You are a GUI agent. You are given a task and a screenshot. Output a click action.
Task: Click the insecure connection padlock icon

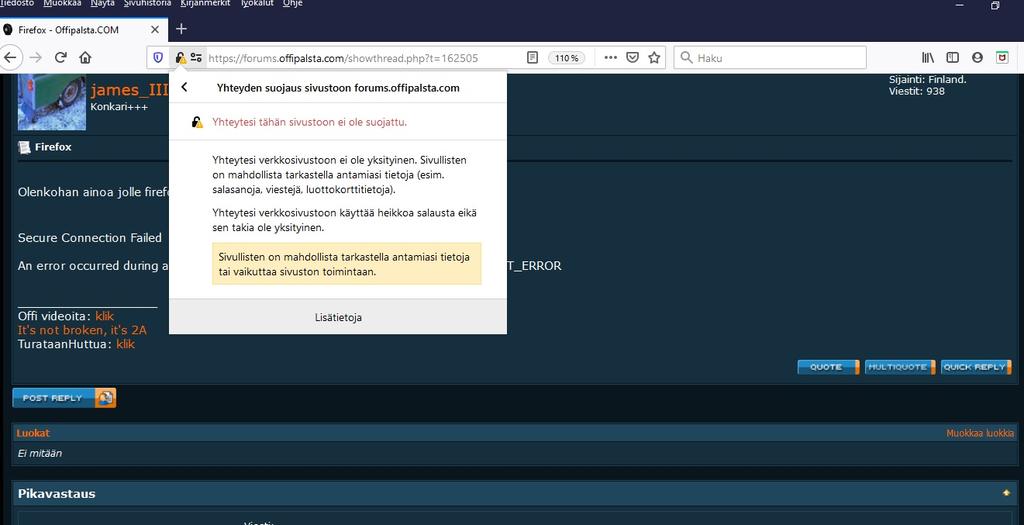tap(180, 57)
